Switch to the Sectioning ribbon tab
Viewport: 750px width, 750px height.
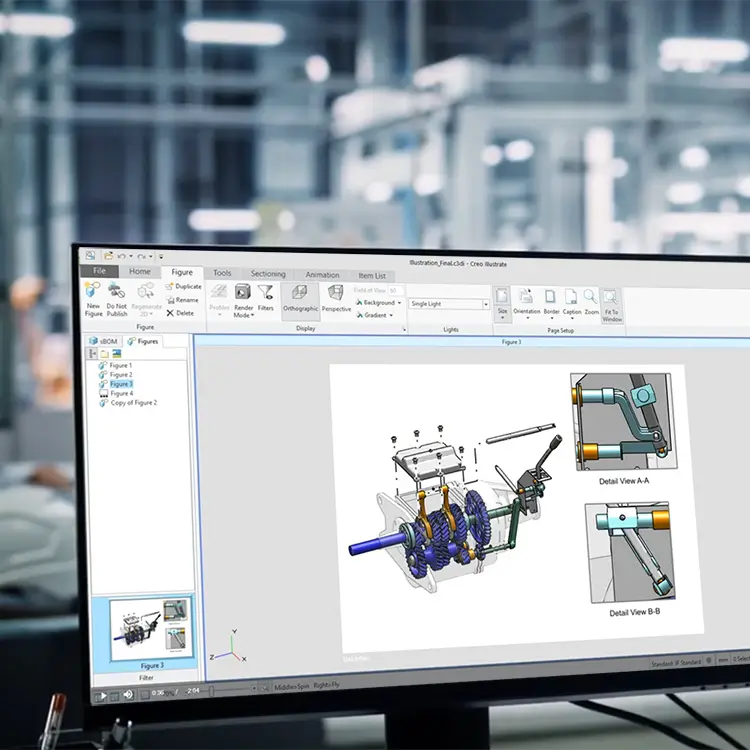click(x=268, y=274)
